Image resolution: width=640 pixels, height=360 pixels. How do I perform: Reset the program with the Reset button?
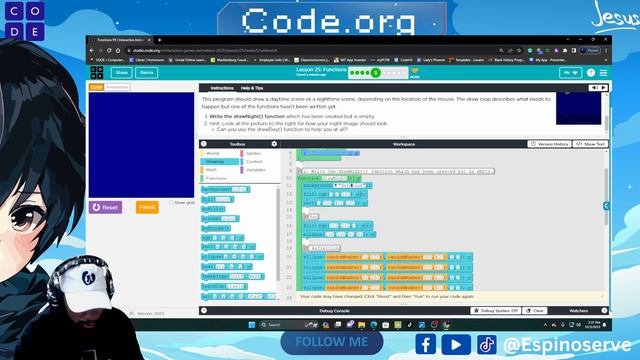pyautogui.click(x=105, y=207)
